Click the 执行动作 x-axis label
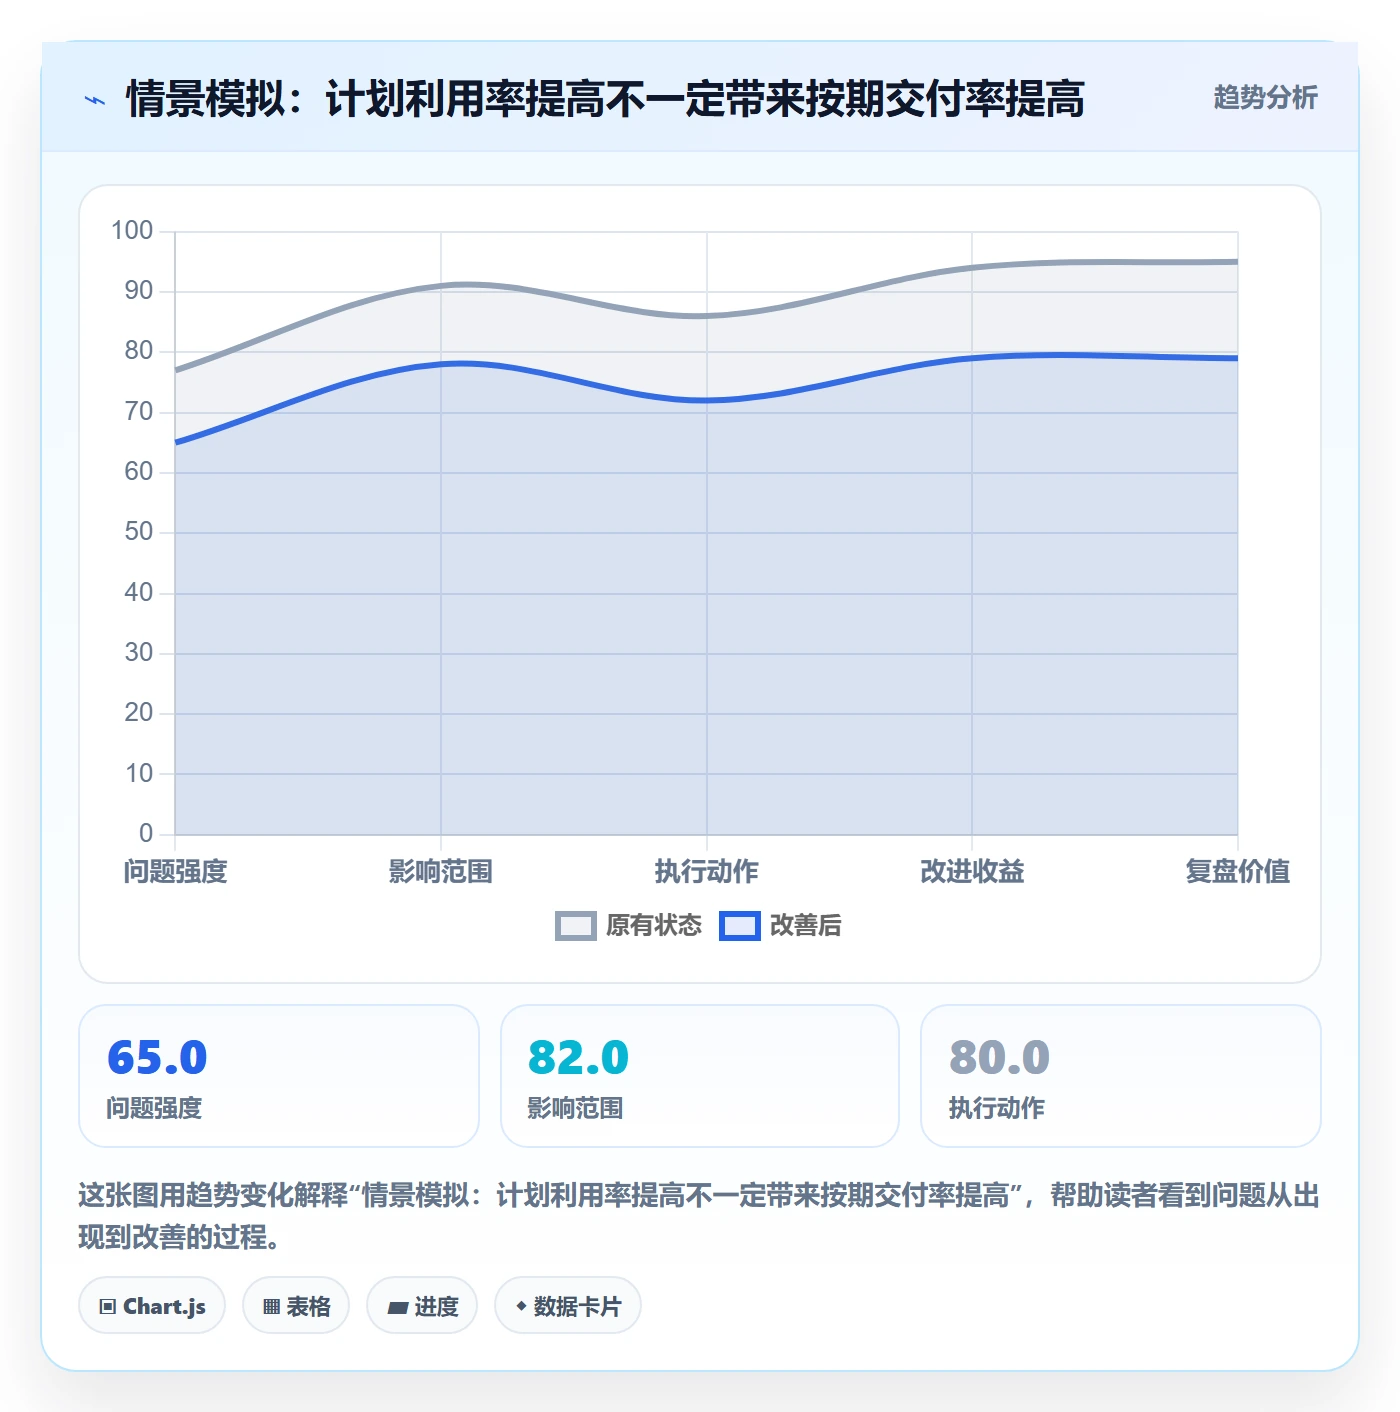The height and width of the screenshot is (1412, 1400). click(707, 871)
